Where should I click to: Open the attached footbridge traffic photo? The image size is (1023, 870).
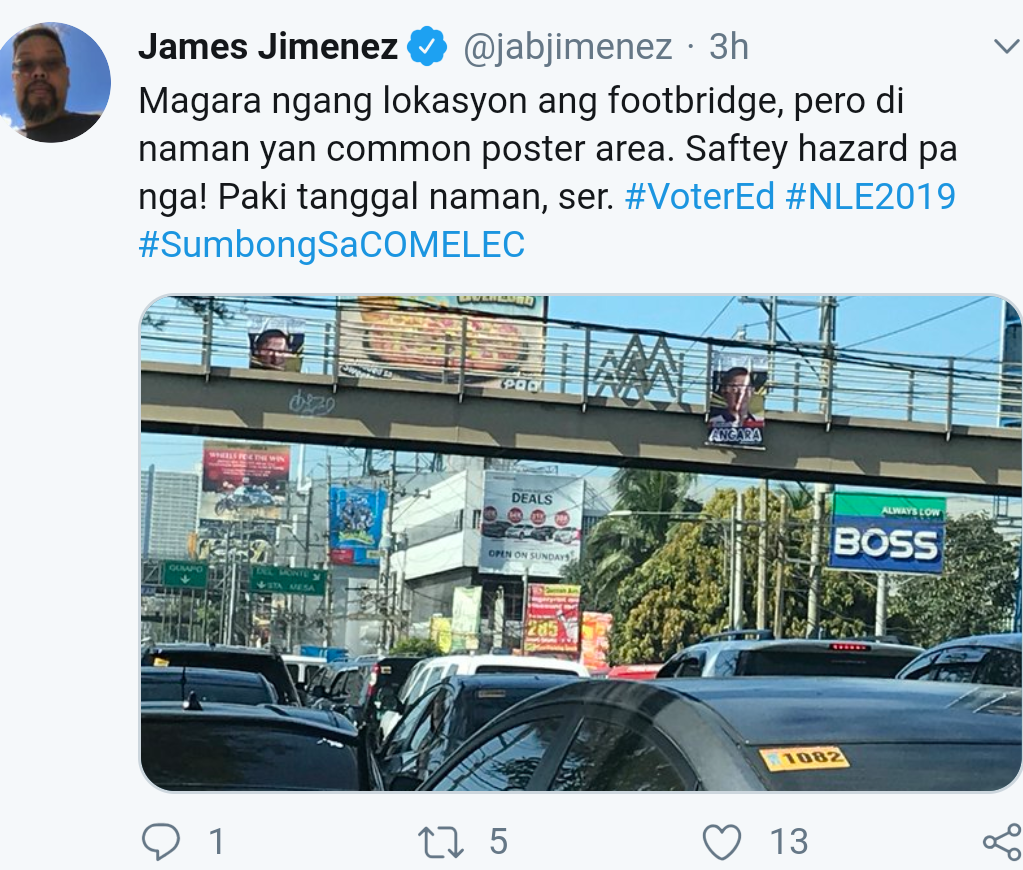pos(581,543)
